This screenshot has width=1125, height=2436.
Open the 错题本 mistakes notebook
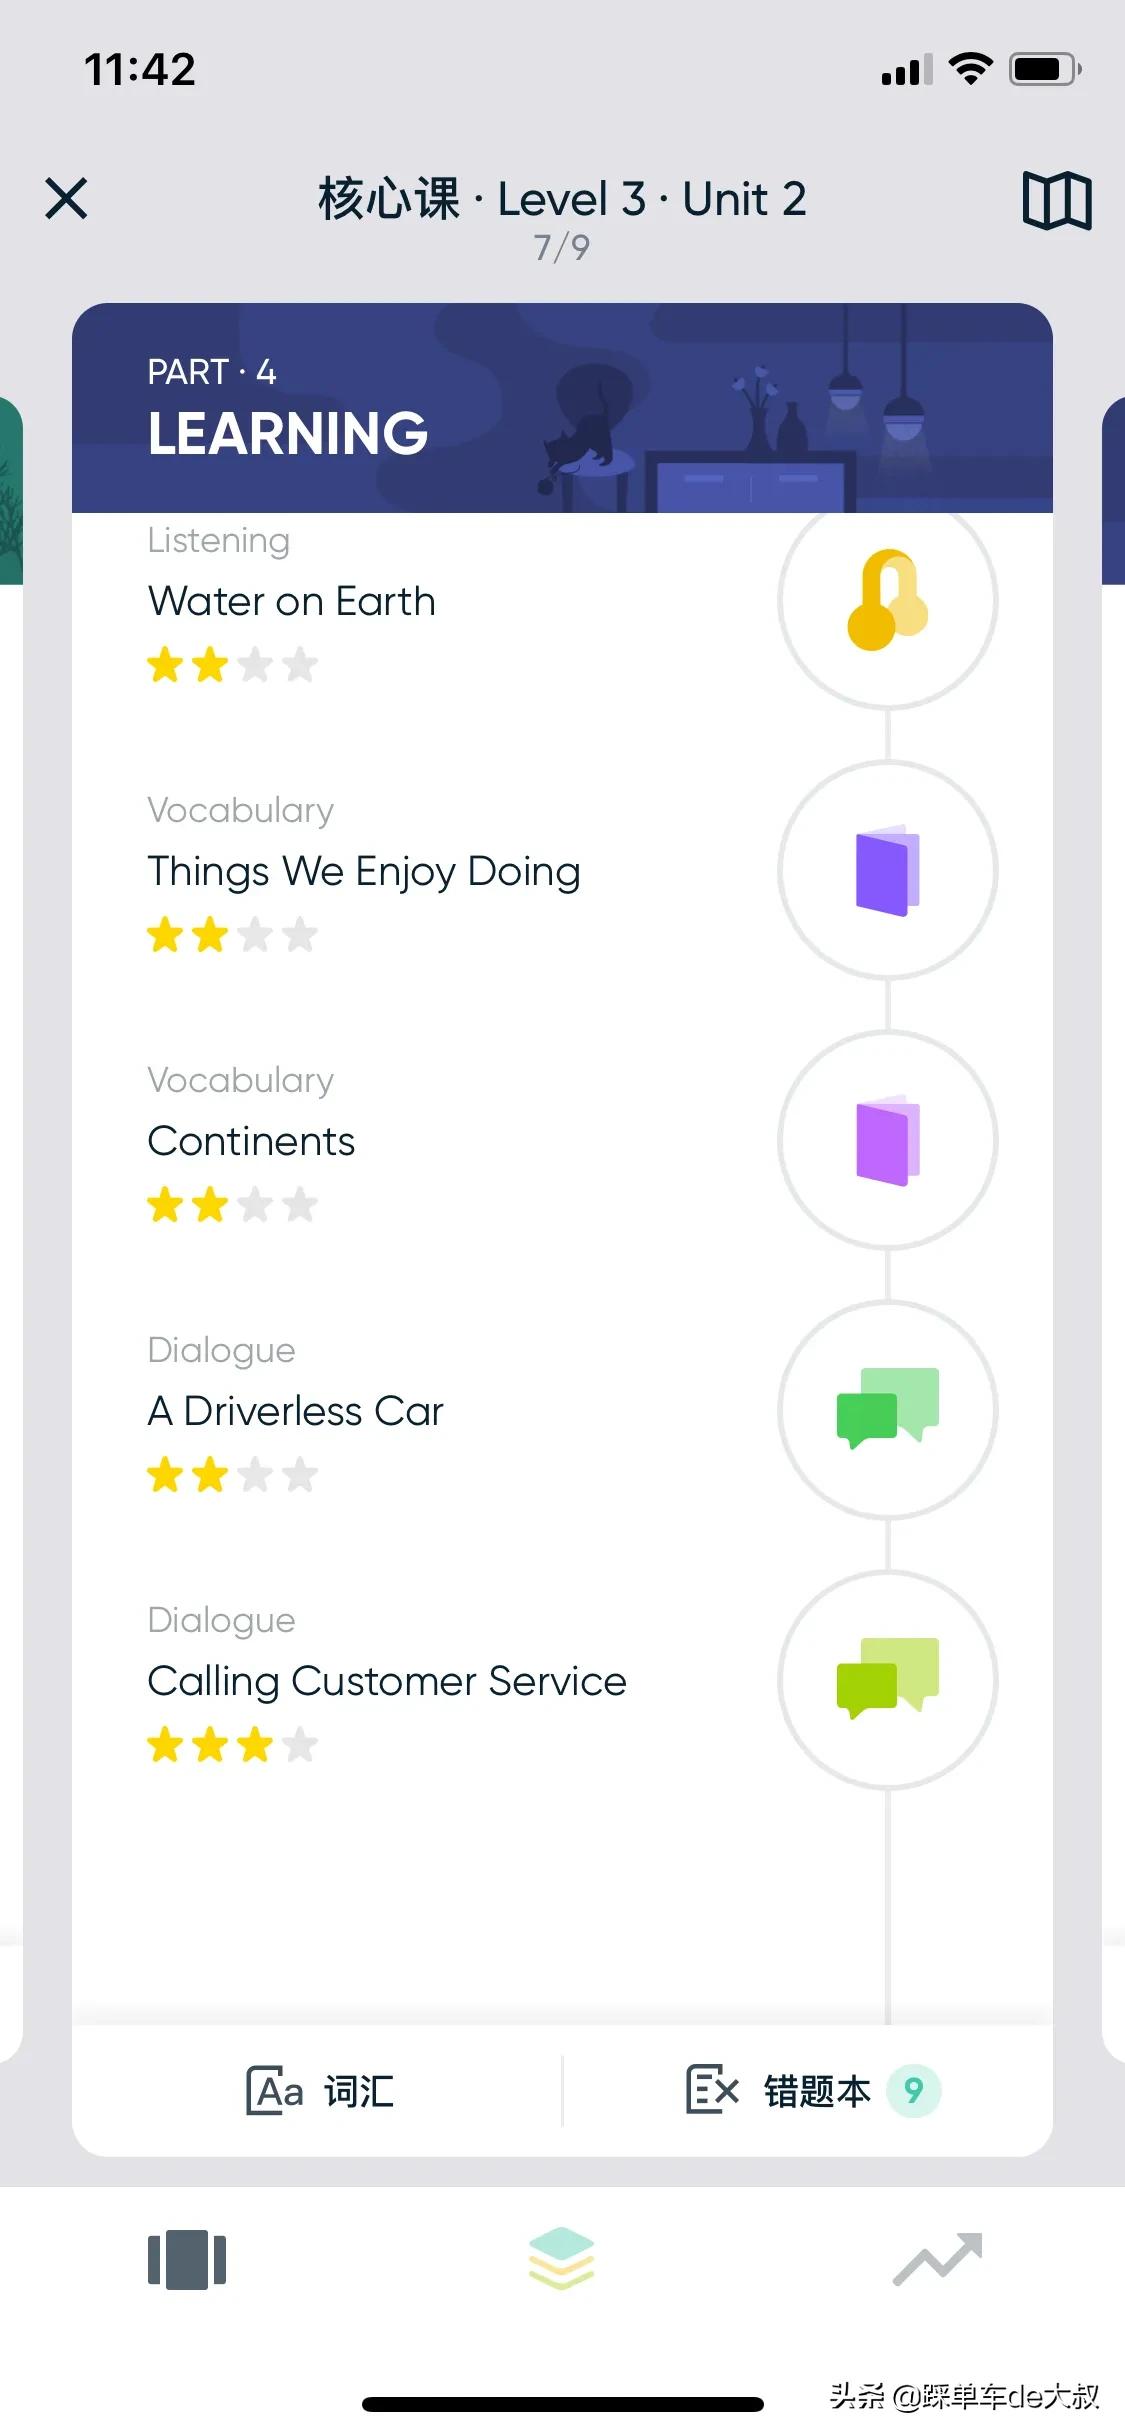click(x=778, y=2090)
